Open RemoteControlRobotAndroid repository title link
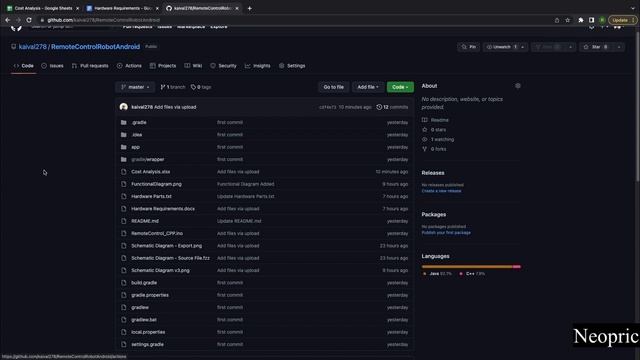This screenshot has width=640, height=360. pos(96,47)
